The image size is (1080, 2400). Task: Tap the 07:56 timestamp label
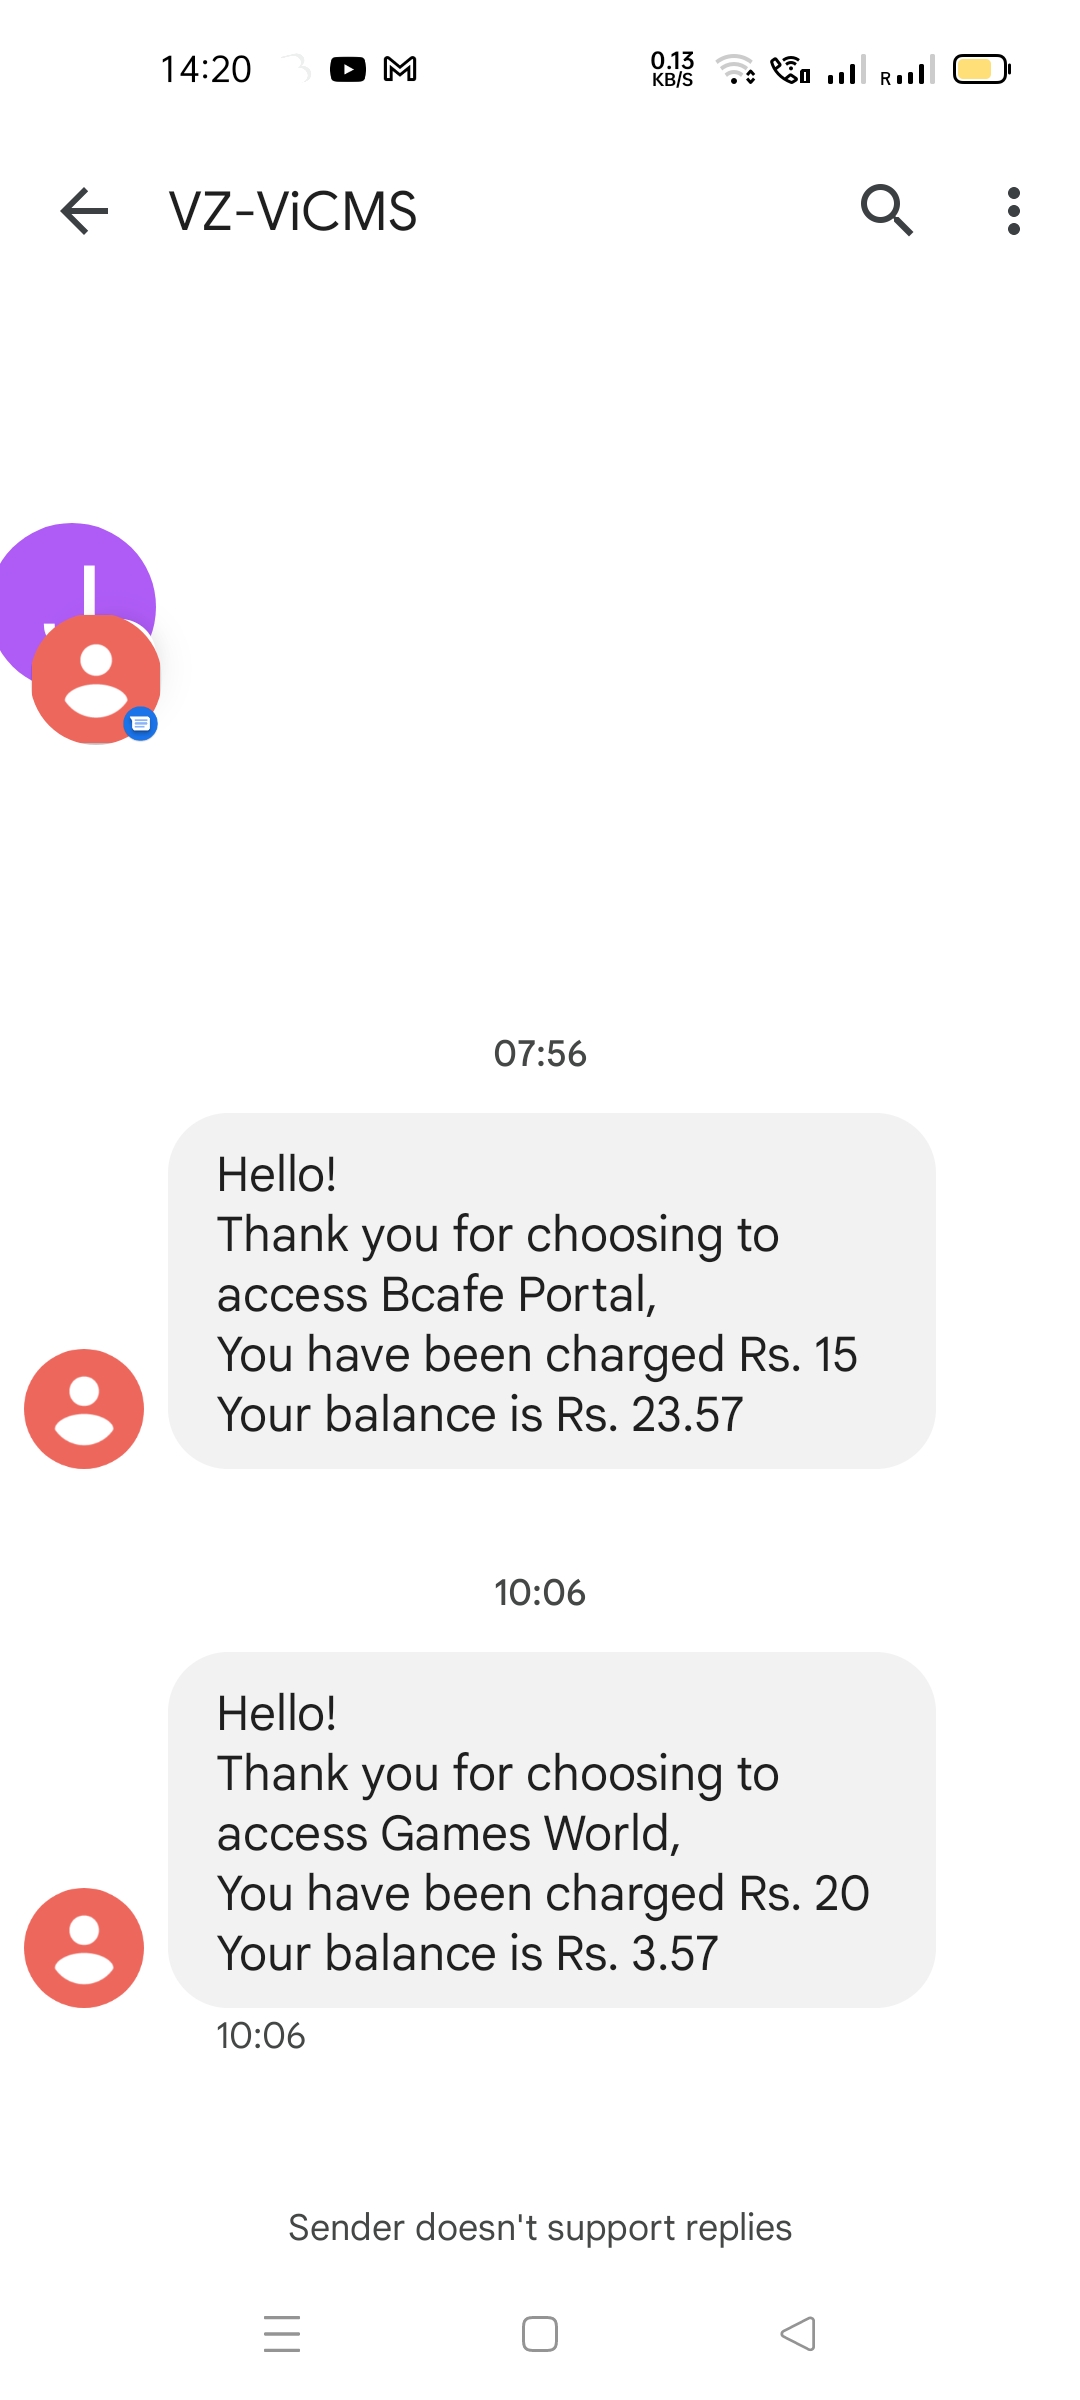[540, 1053]
